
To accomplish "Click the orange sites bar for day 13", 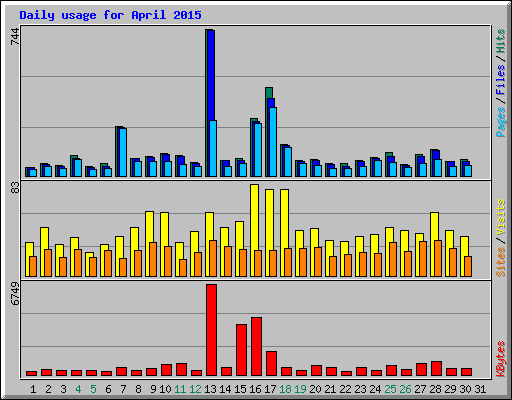I will click(213, 258).
